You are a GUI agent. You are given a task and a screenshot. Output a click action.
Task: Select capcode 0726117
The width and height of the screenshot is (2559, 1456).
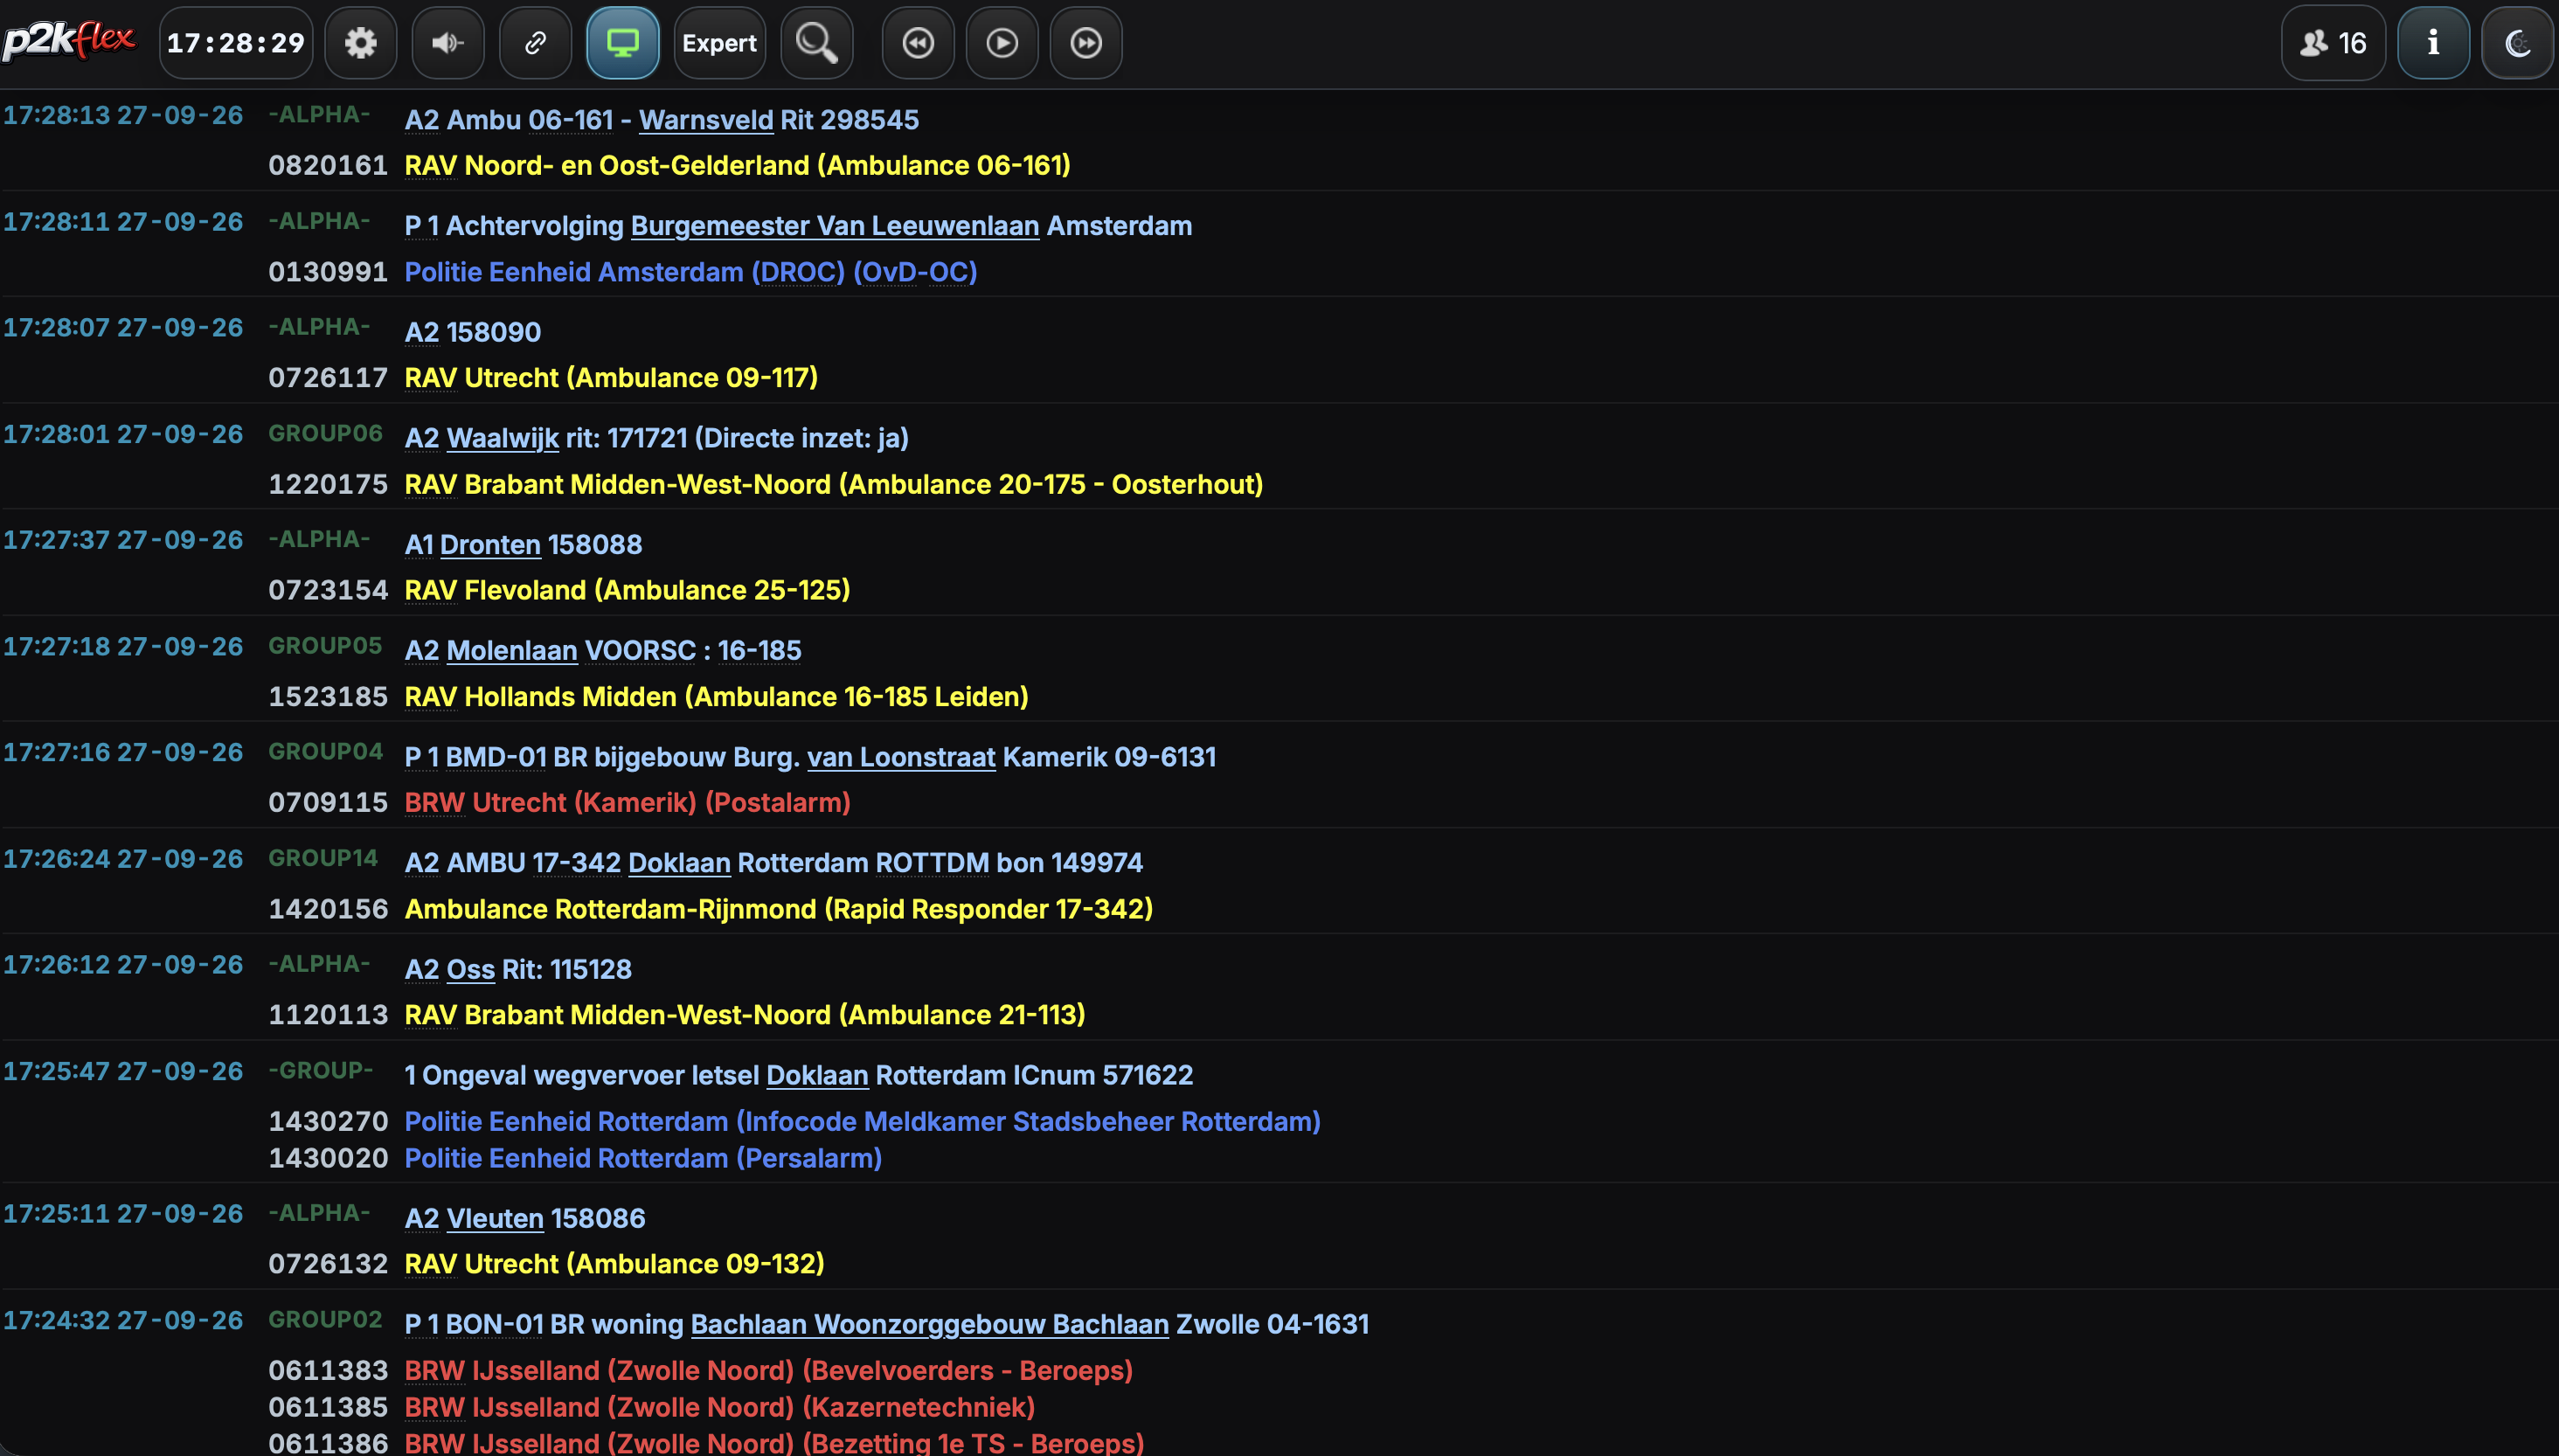point(328,378)
